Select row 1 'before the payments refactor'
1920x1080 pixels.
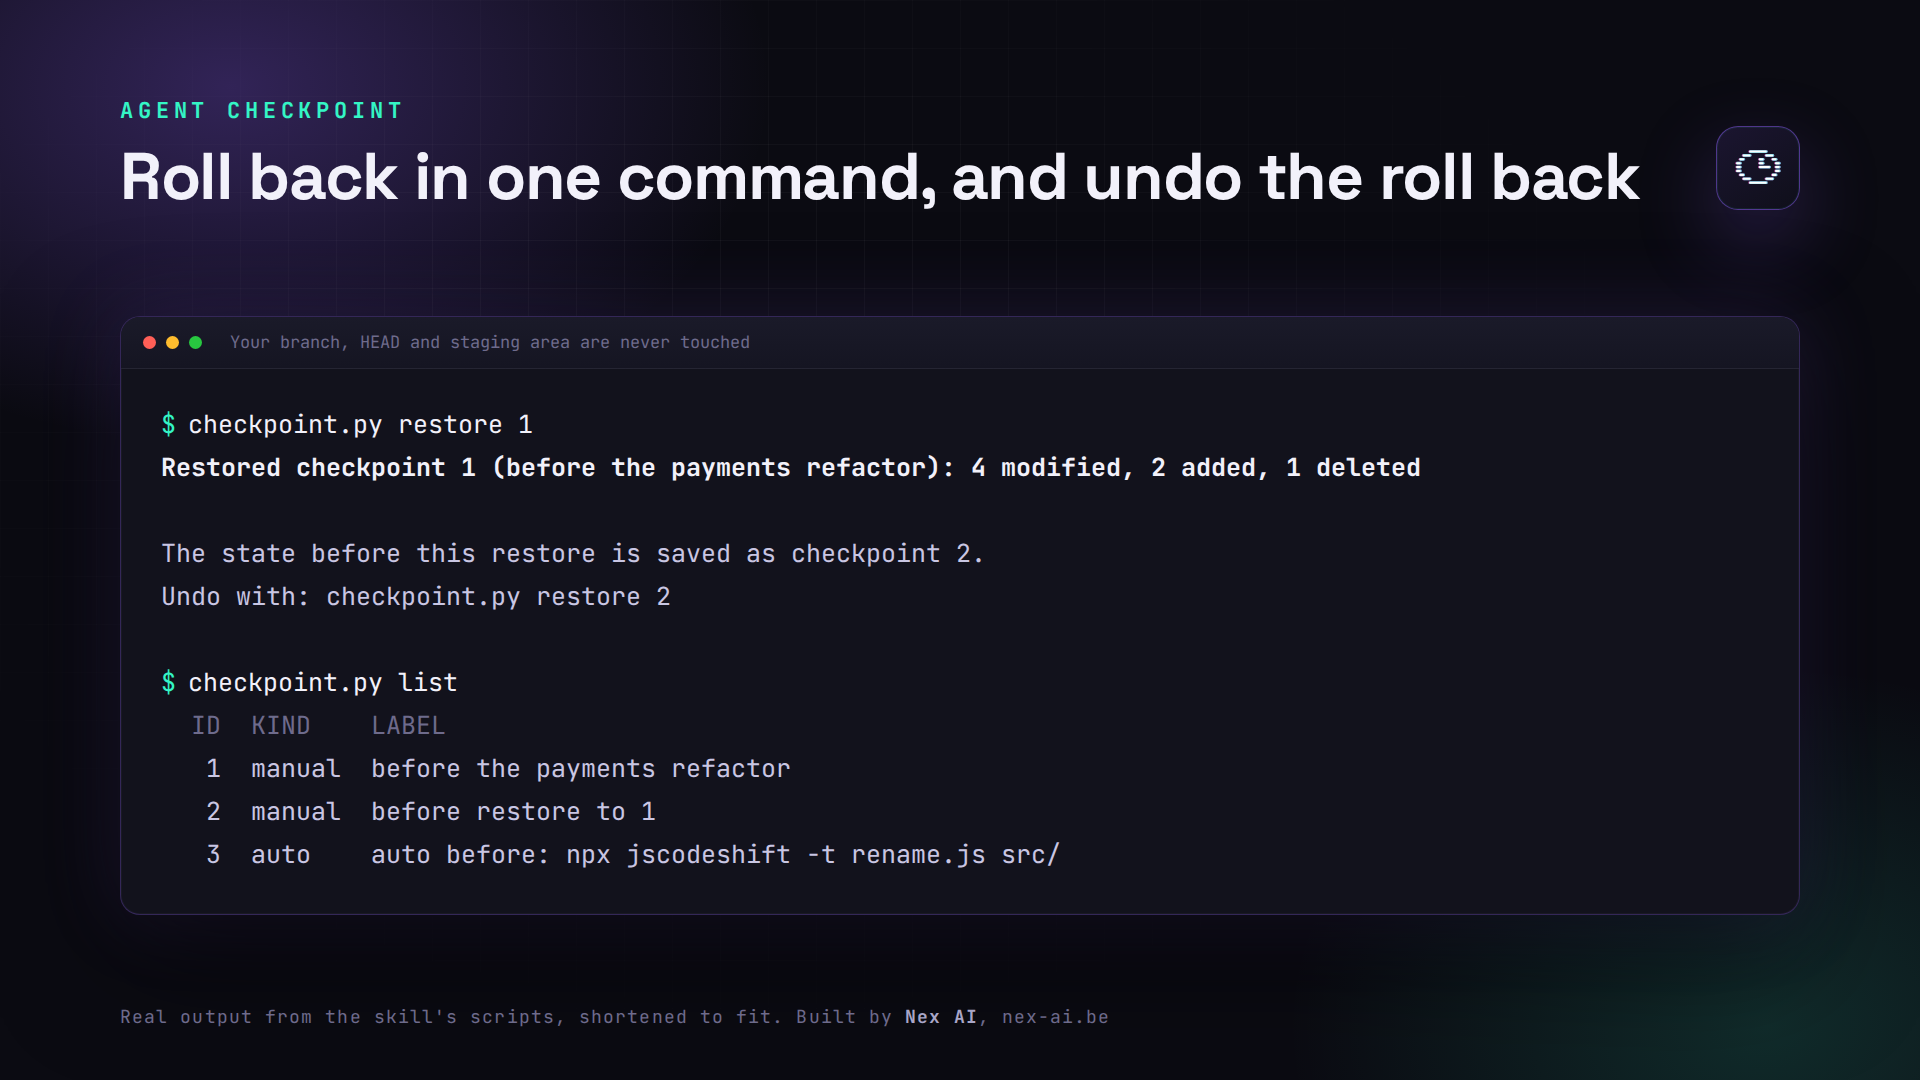click(498, 769)
